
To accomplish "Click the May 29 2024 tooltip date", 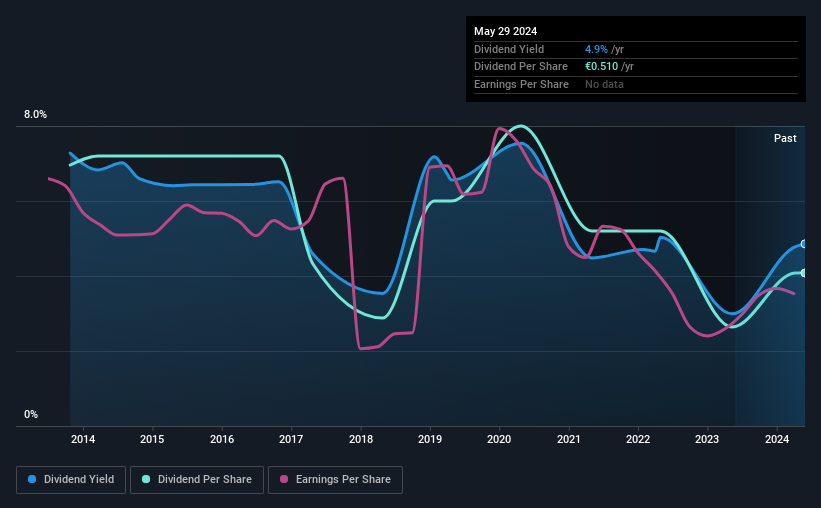I will [505, 31].
